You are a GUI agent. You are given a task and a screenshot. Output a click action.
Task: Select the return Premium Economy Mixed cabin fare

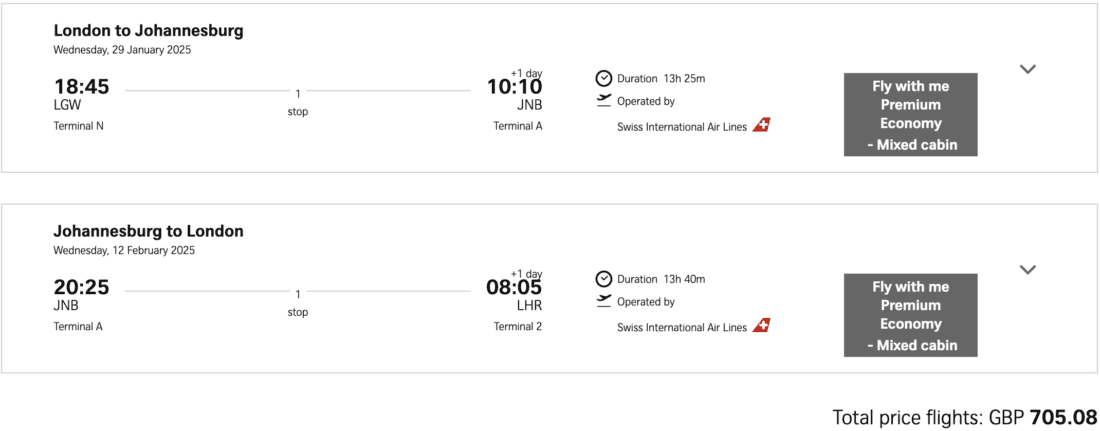click(x=910, y=315)
